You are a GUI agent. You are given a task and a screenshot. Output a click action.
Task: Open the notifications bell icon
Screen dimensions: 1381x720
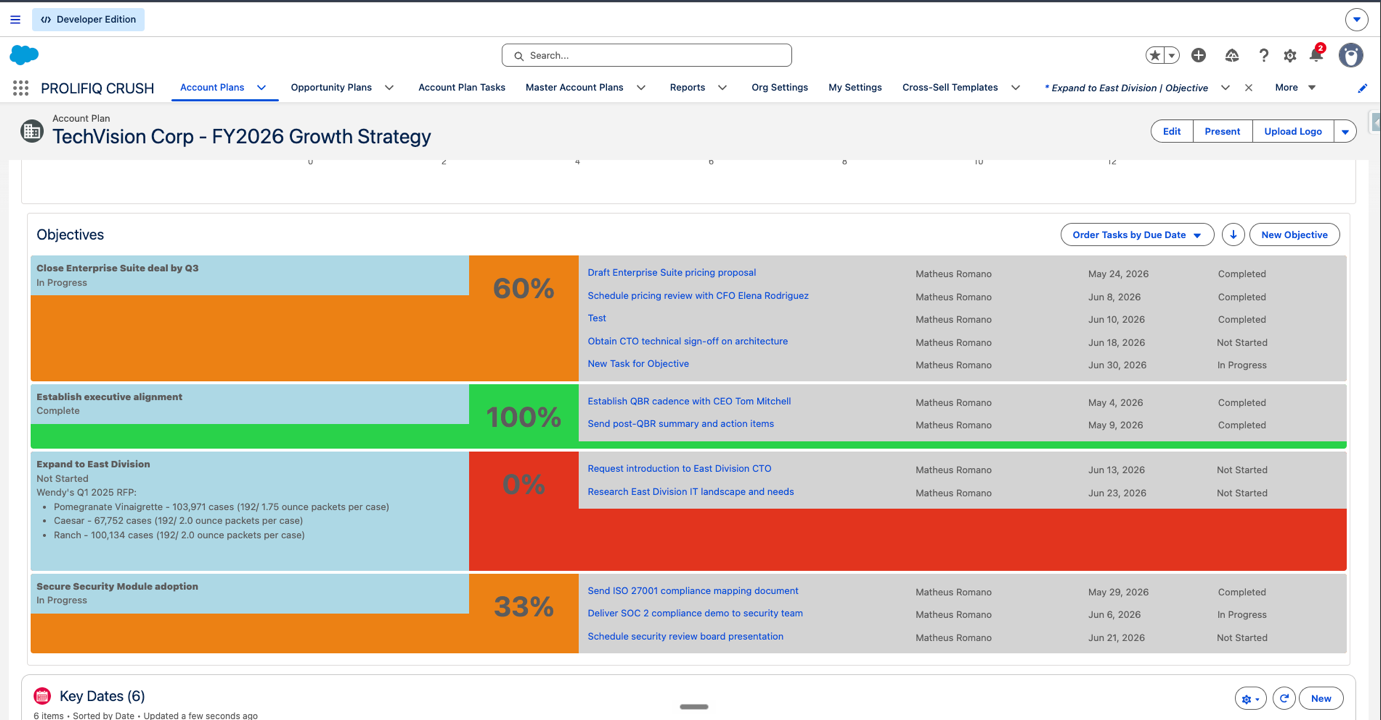1316,56
